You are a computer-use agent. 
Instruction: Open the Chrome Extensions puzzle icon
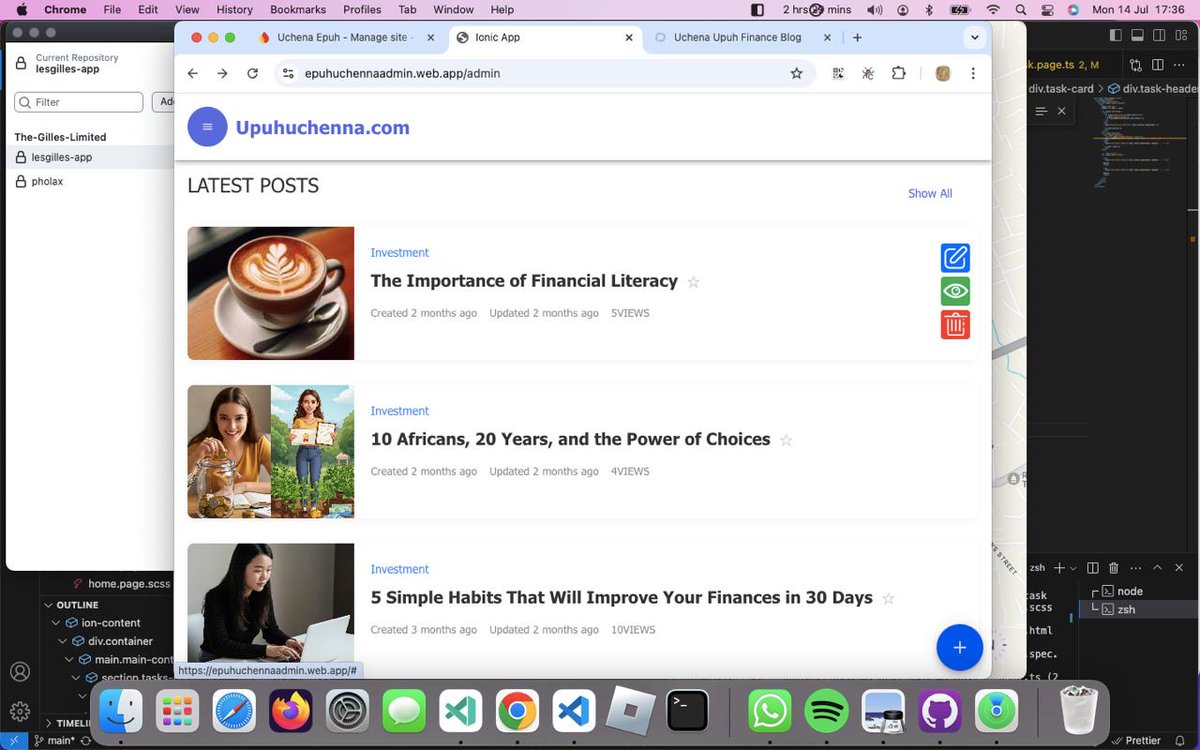pyautogui.click(x=898, y=73)
